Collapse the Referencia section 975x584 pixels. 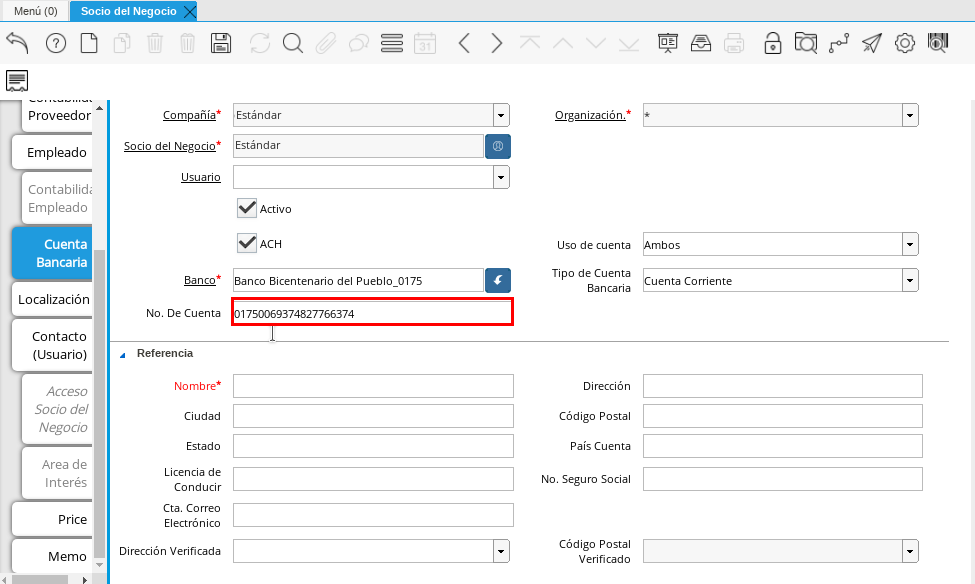tap(123, 354)
